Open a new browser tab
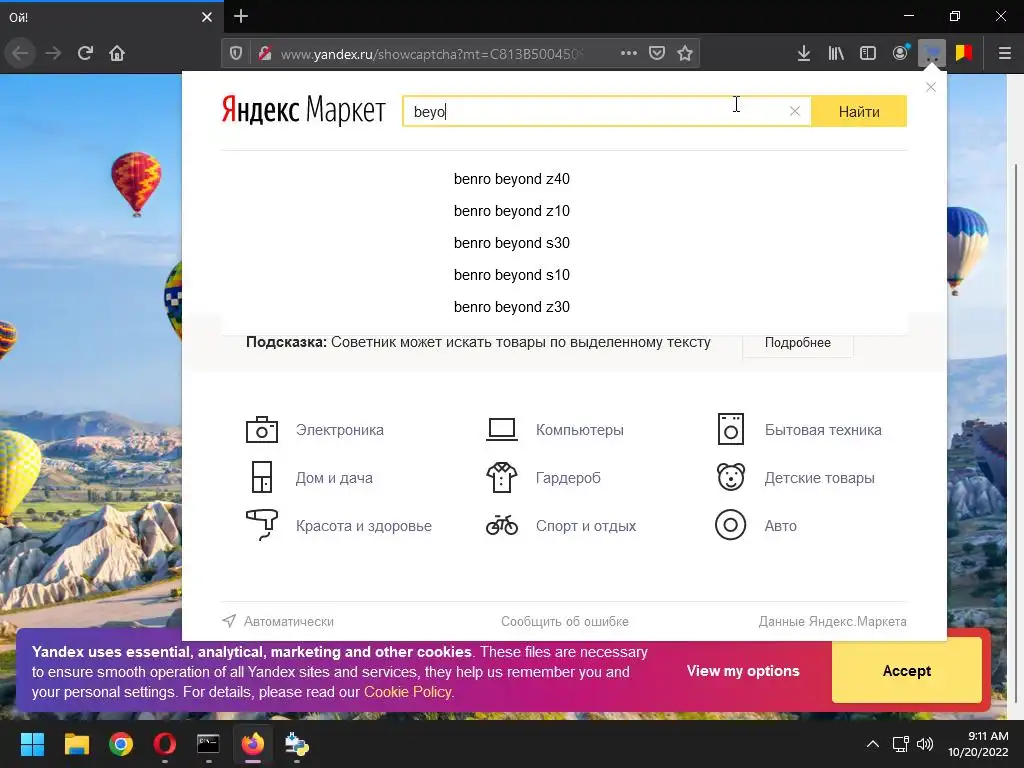This screenshot has width=1024, height=768. point(241,16)
